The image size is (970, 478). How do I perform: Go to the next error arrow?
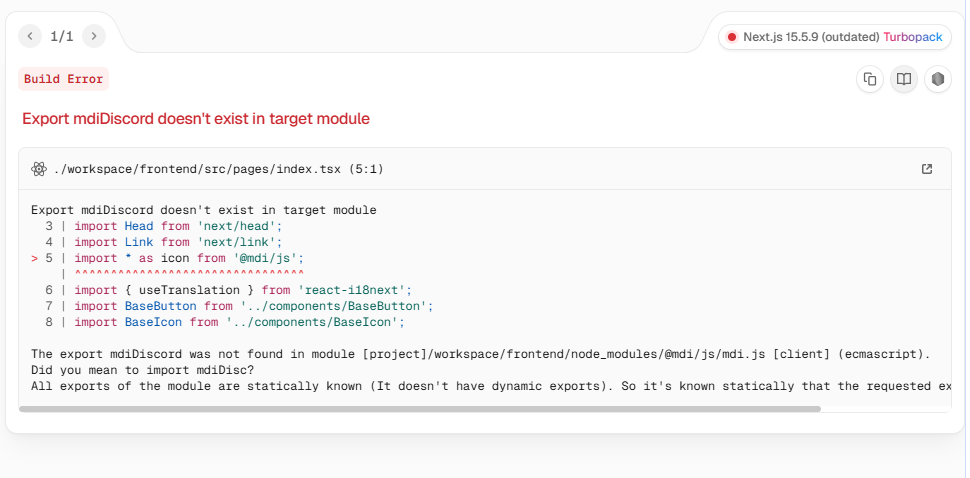[93, 36]
